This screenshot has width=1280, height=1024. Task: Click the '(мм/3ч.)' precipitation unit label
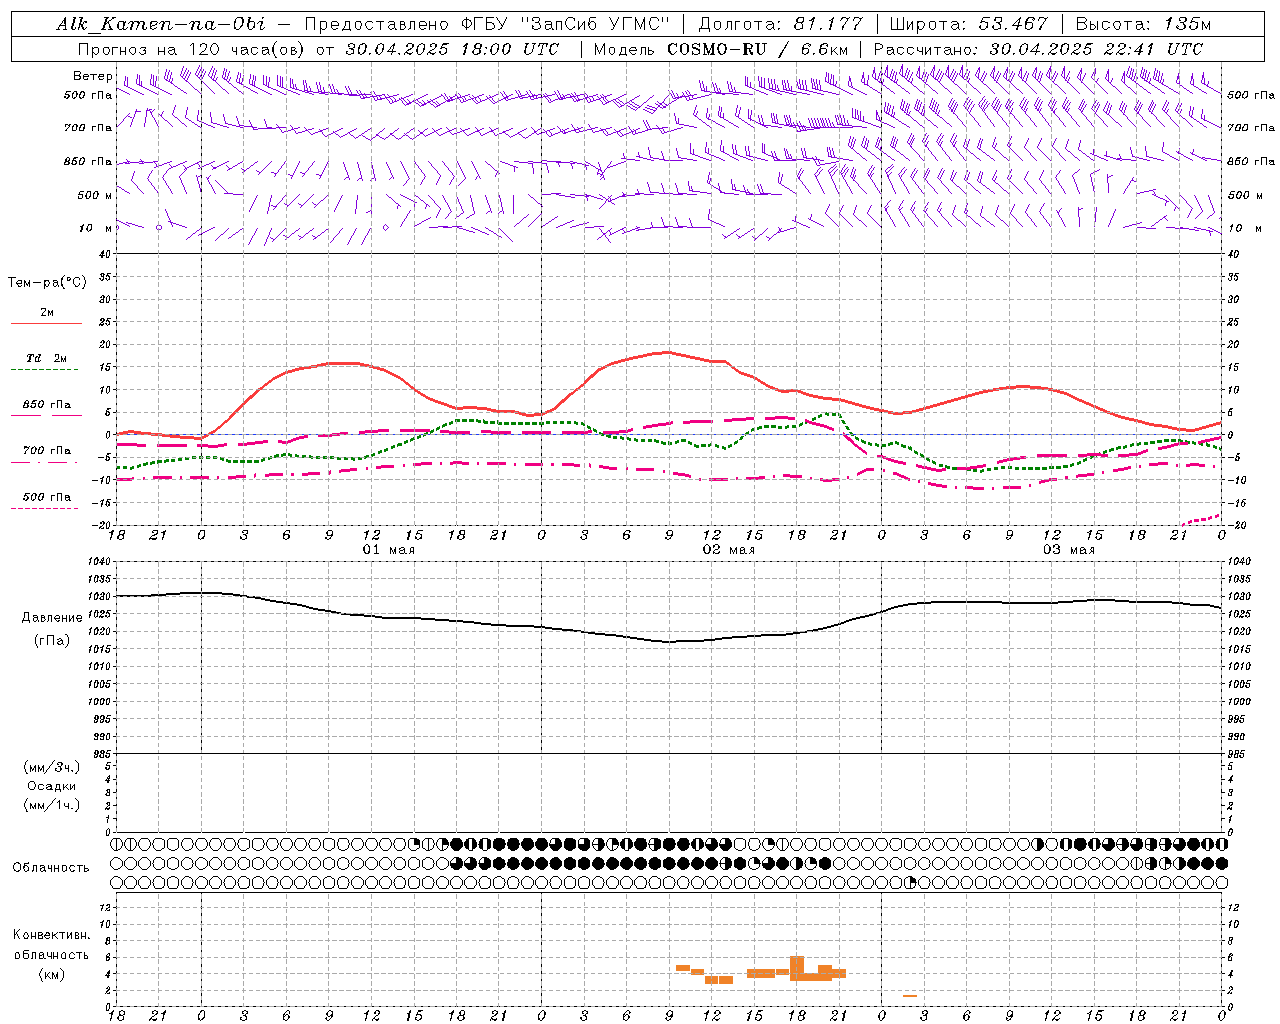pyautogui.click(x=52, y=767)
